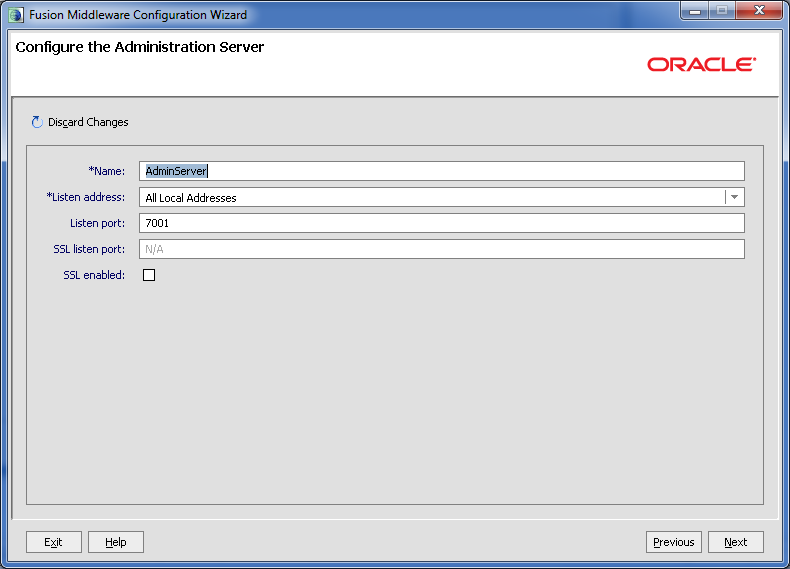
Task: Click the SSL listen port N/A field
Action: pos(442,249)
